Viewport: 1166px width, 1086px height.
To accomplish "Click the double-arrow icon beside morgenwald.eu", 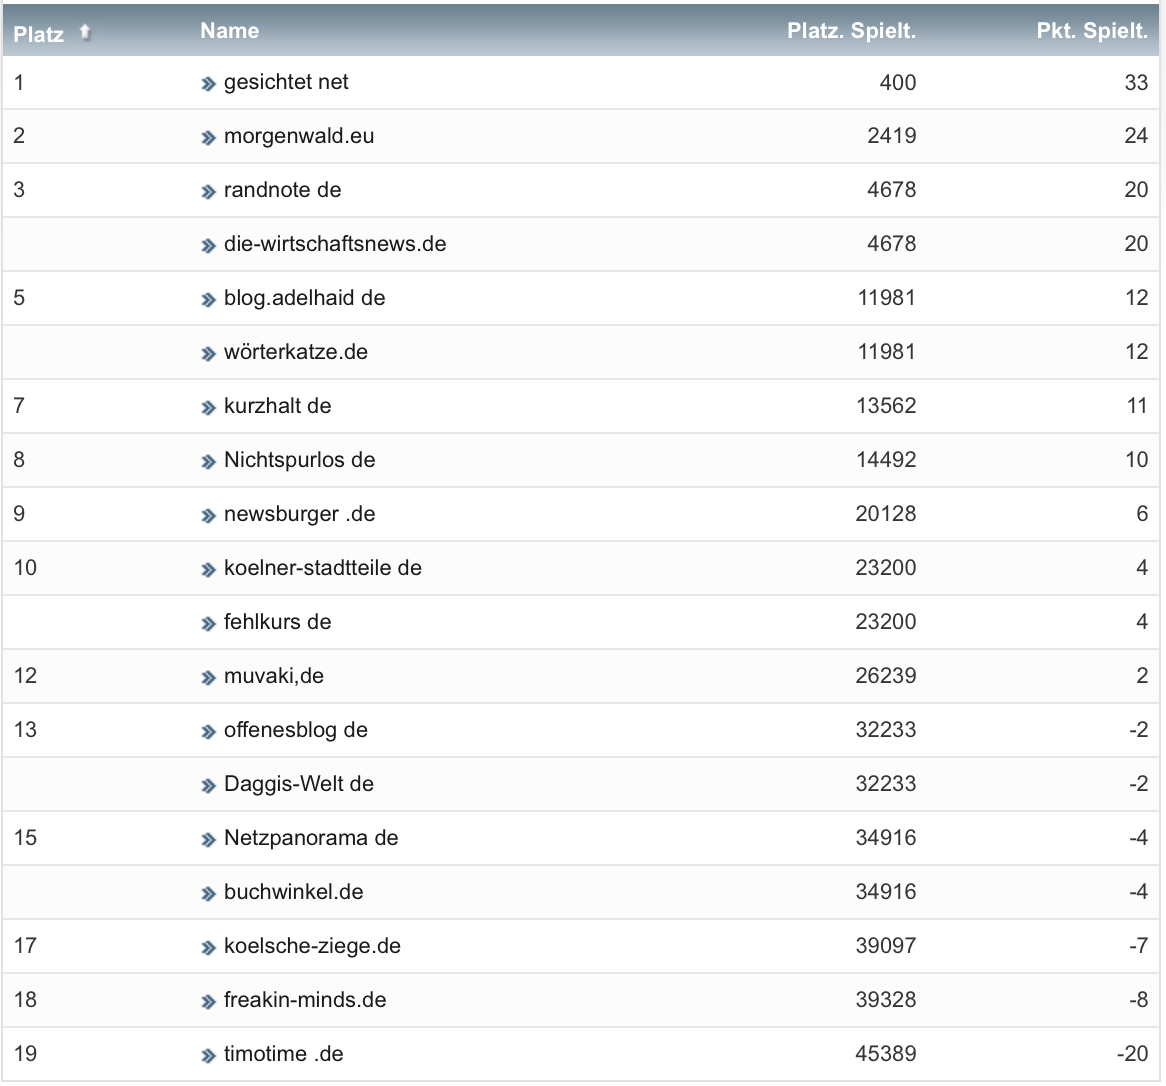I will [x=208, y=138].
